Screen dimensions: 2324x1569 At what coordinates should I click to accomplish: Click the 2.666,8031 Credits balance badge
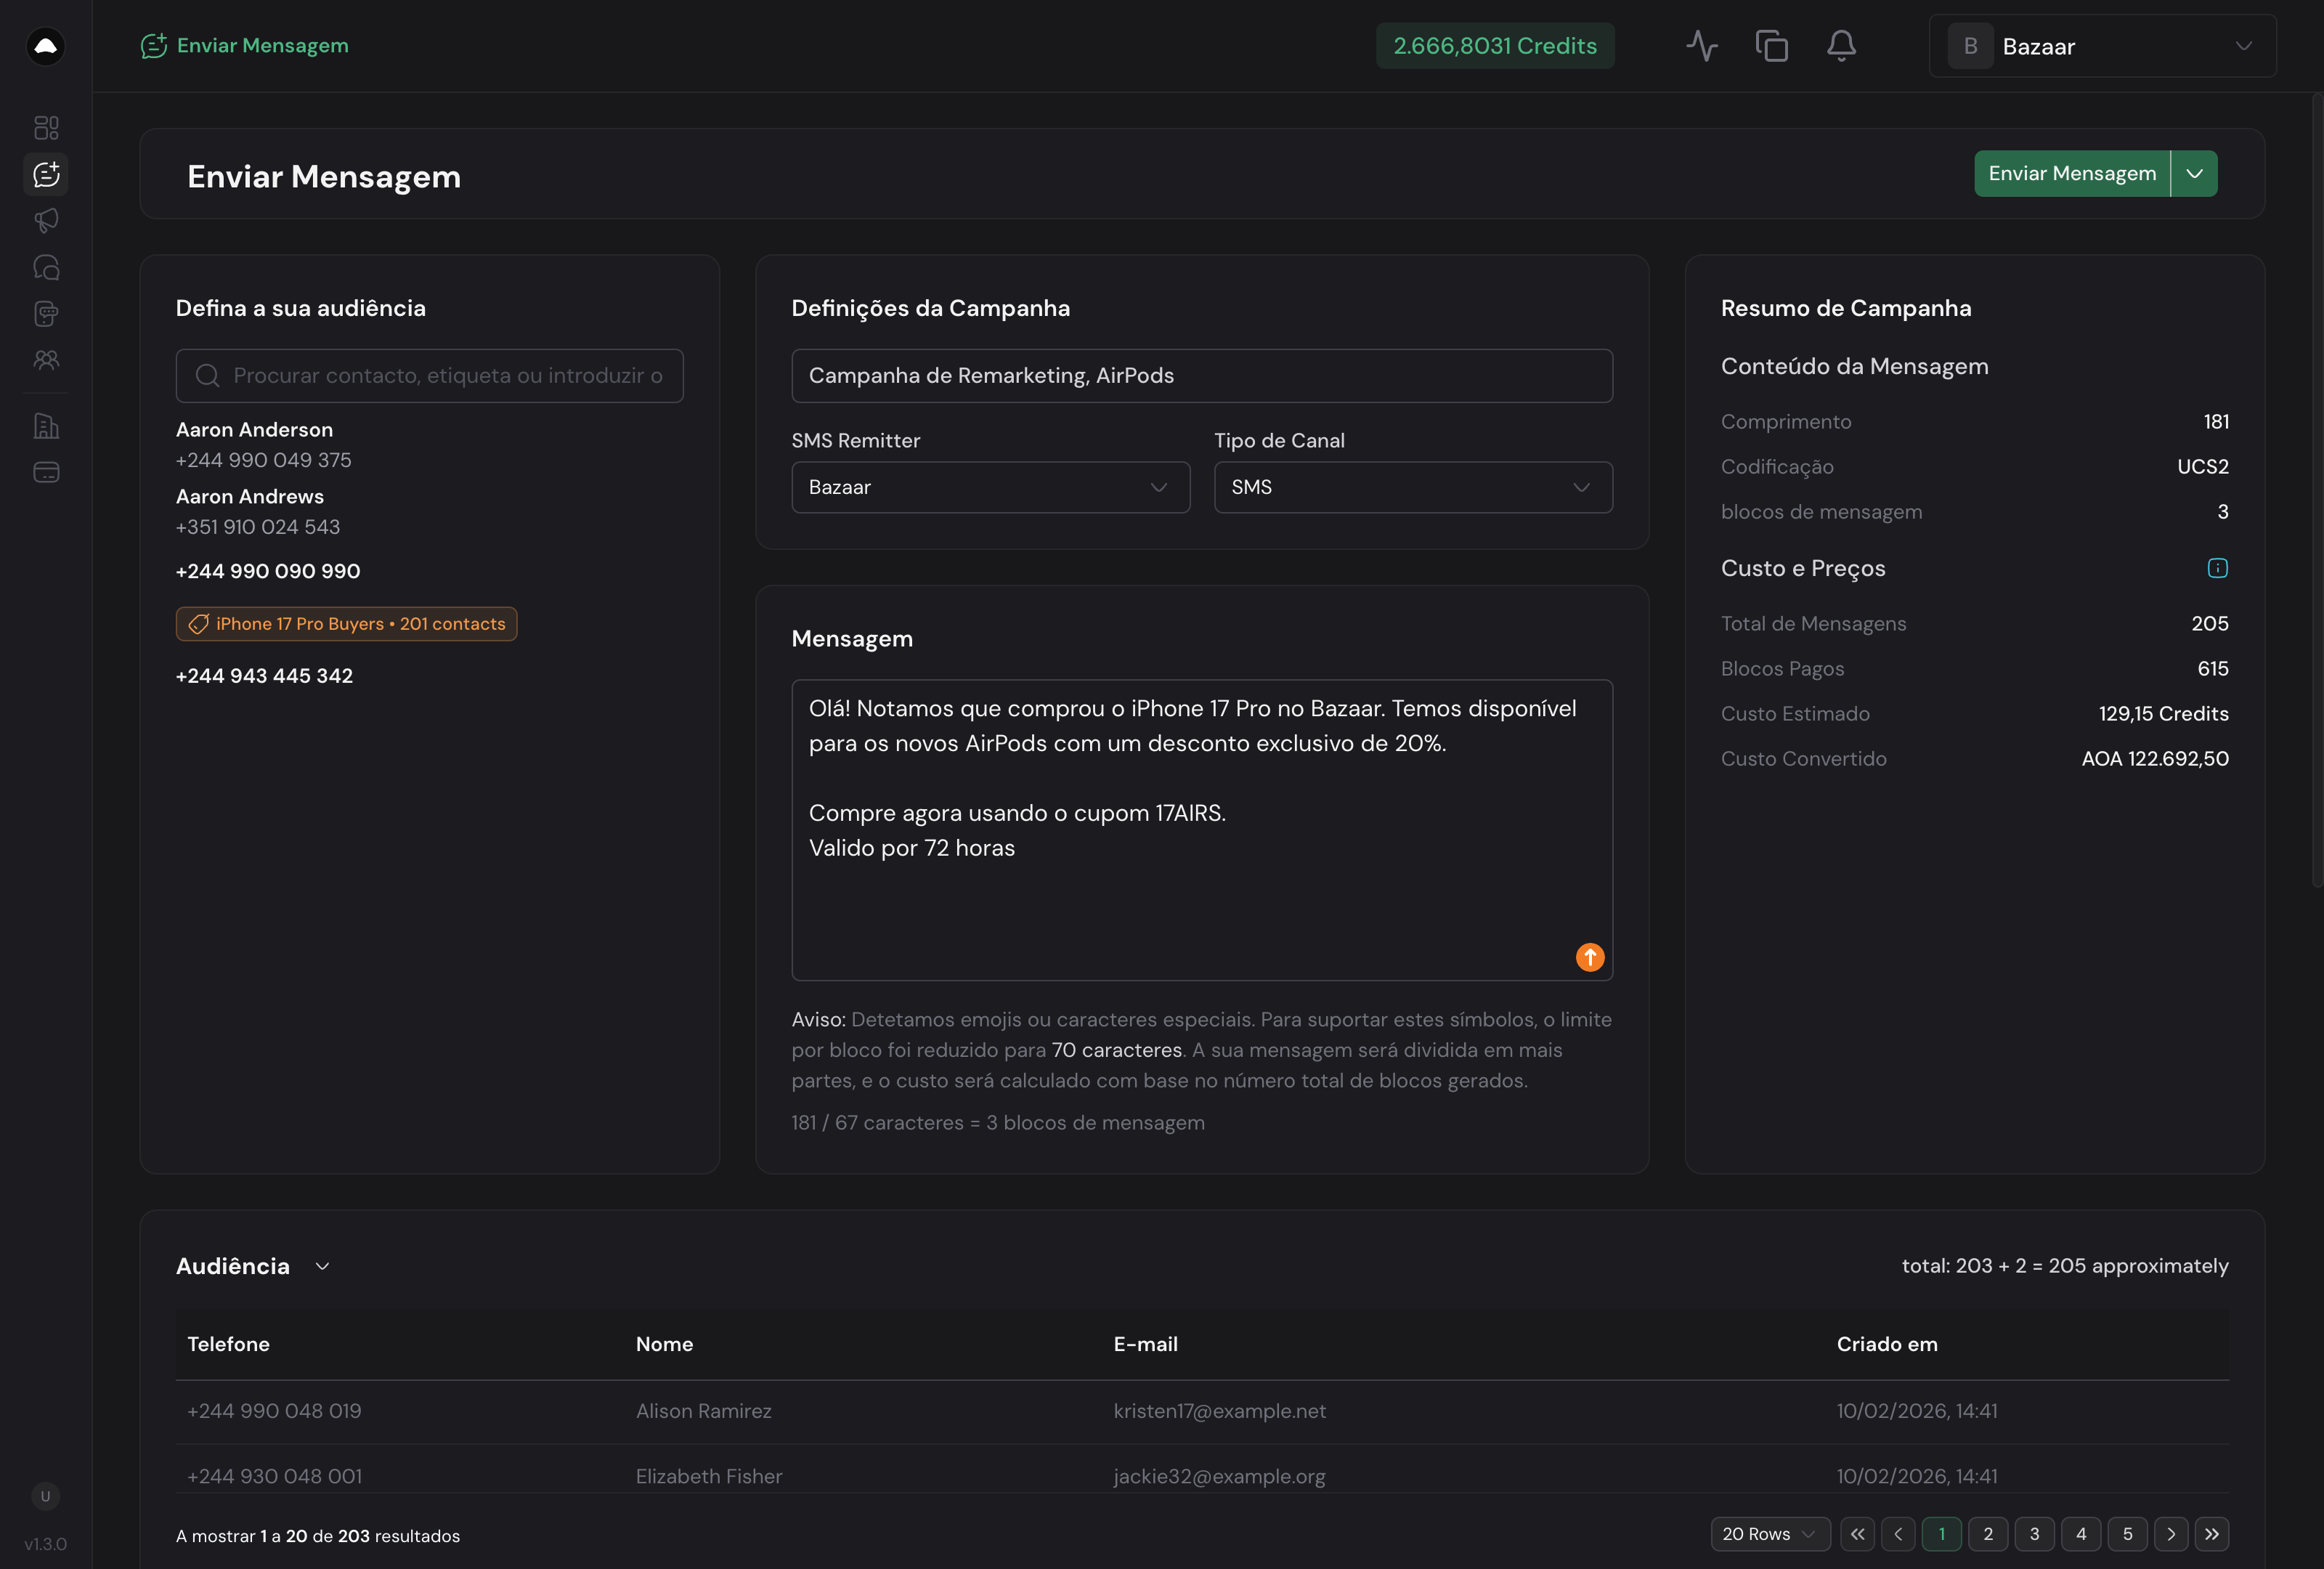pyautogui.click(x=1495, y=46)
